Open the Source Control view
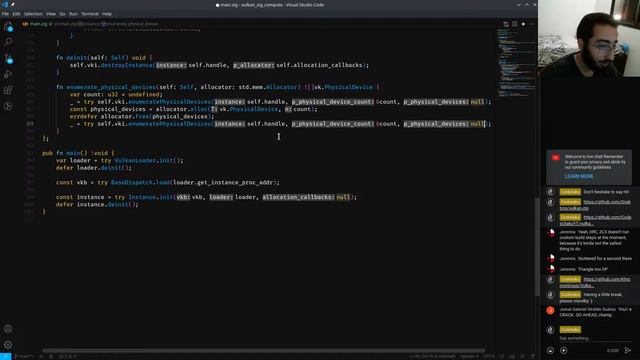The width and height of the screenshot is (640, 360). pos(8,58)
